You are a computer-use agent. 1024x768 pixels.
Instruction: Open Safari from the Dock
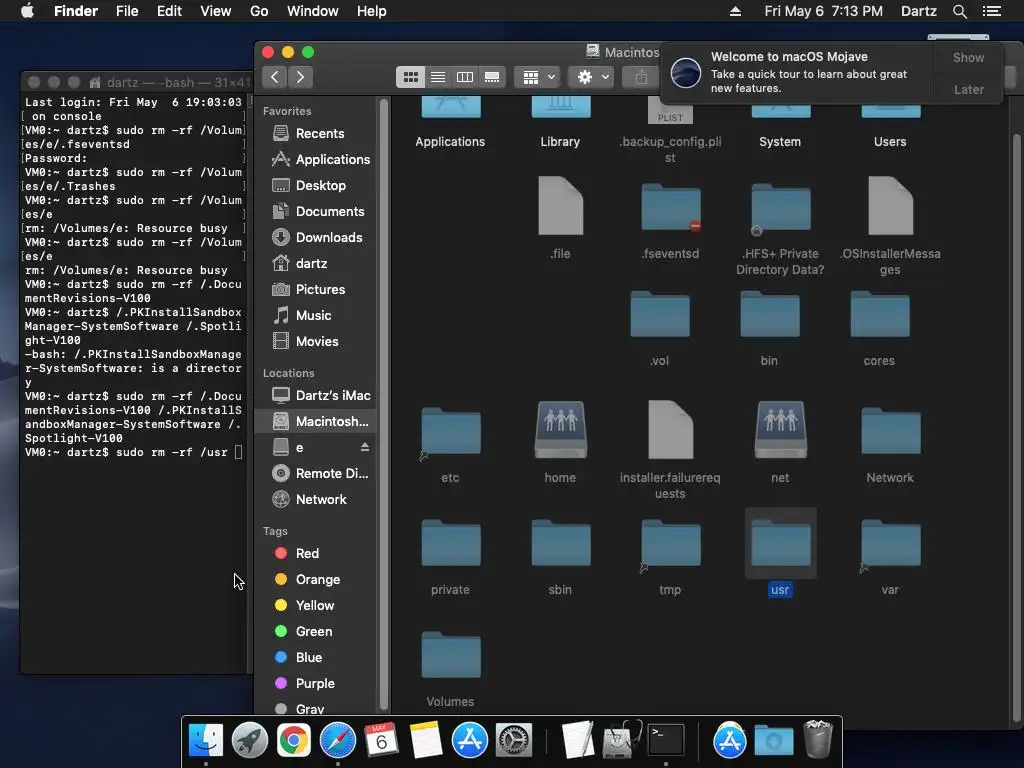[338, 741]
